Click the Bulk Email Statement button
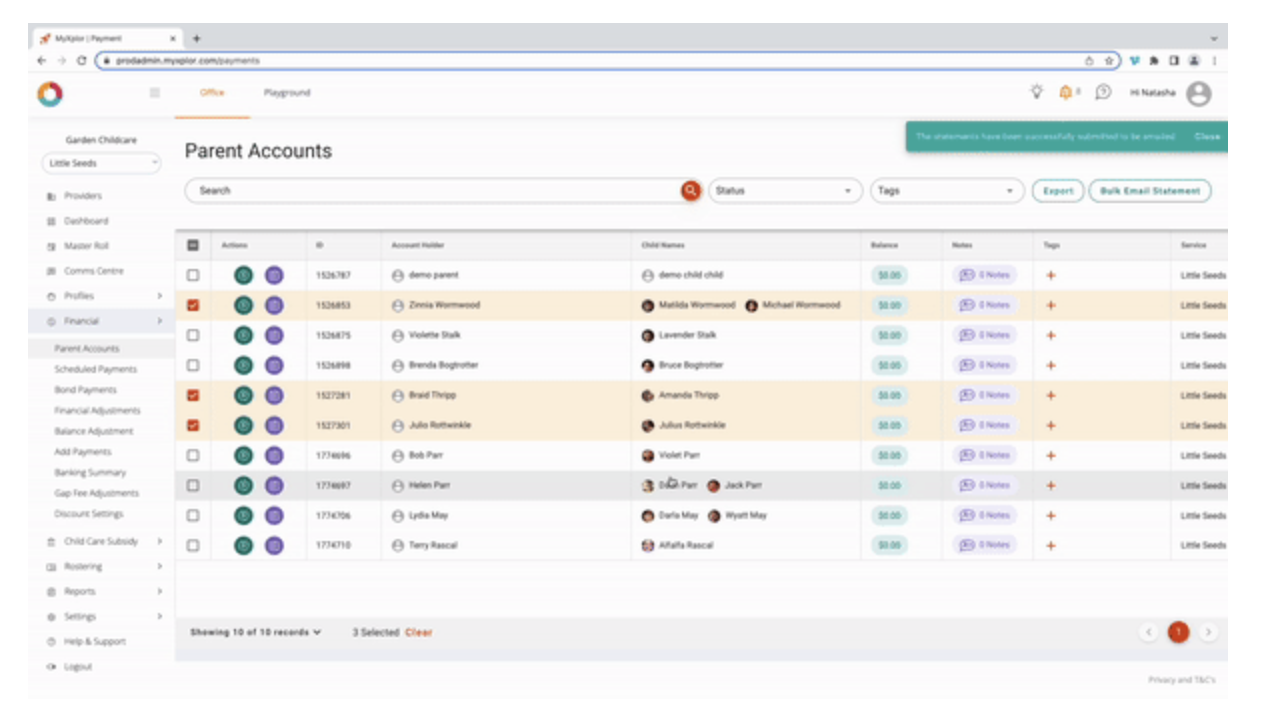Image resolution: width=1267 pixels, height=702 pixels. point(1150,190)
